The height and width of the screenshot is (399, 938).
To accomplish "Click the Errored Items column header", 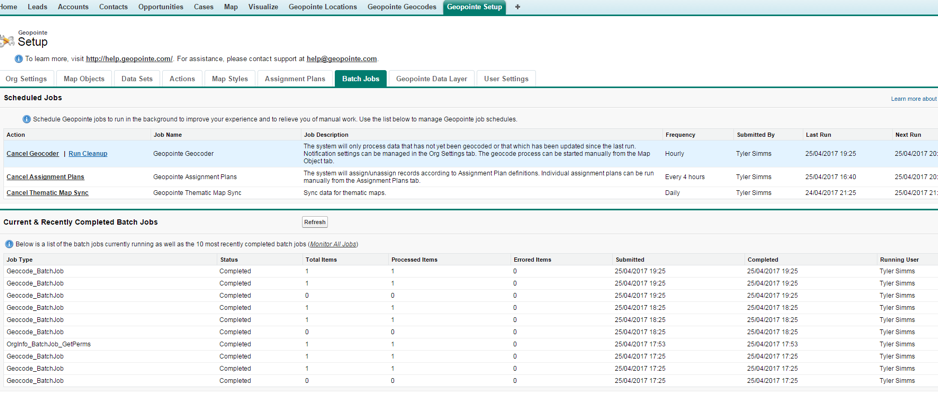I will pos(532,260).
